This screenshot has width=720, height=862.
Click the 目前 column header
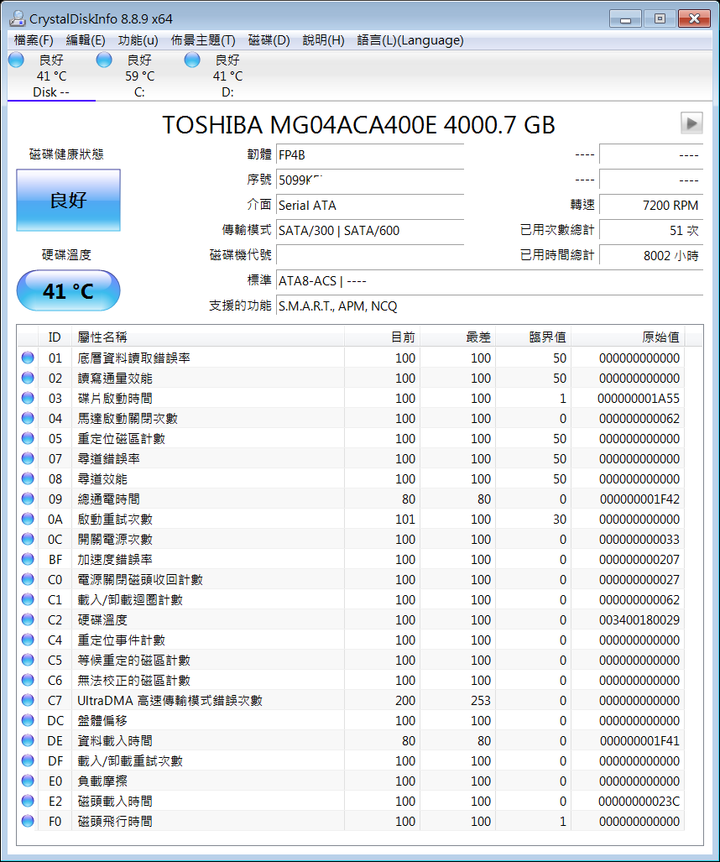tap(382, 337)
